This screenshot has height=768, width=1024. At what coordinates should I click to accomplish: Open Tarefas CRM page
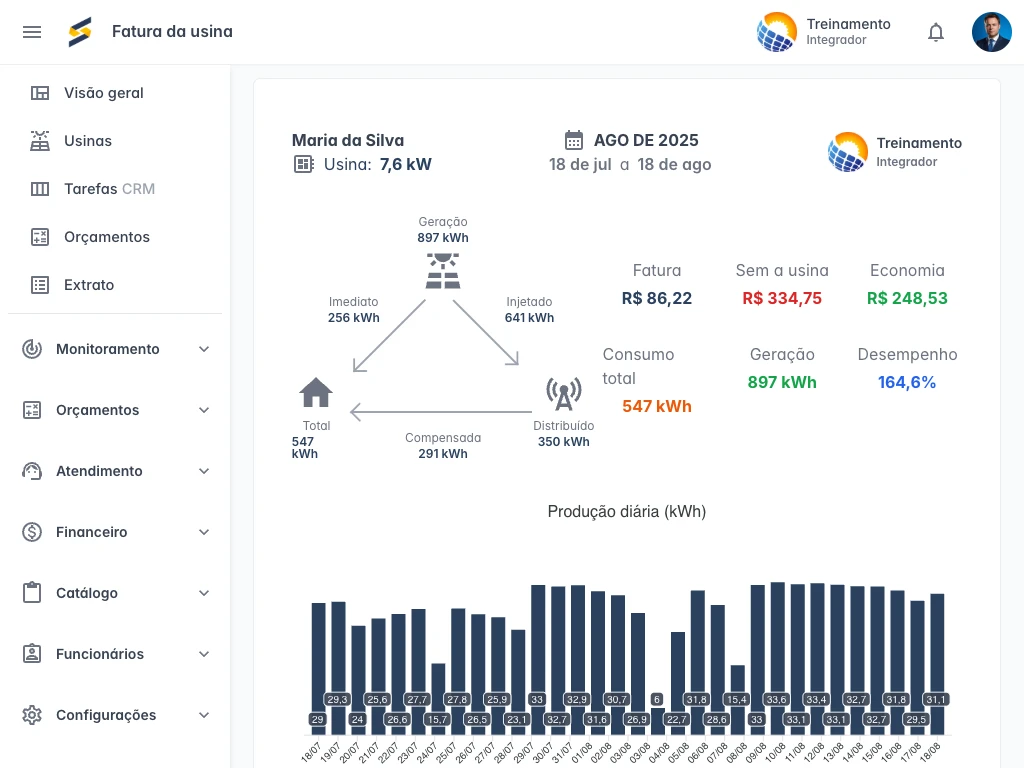point(109,189)
